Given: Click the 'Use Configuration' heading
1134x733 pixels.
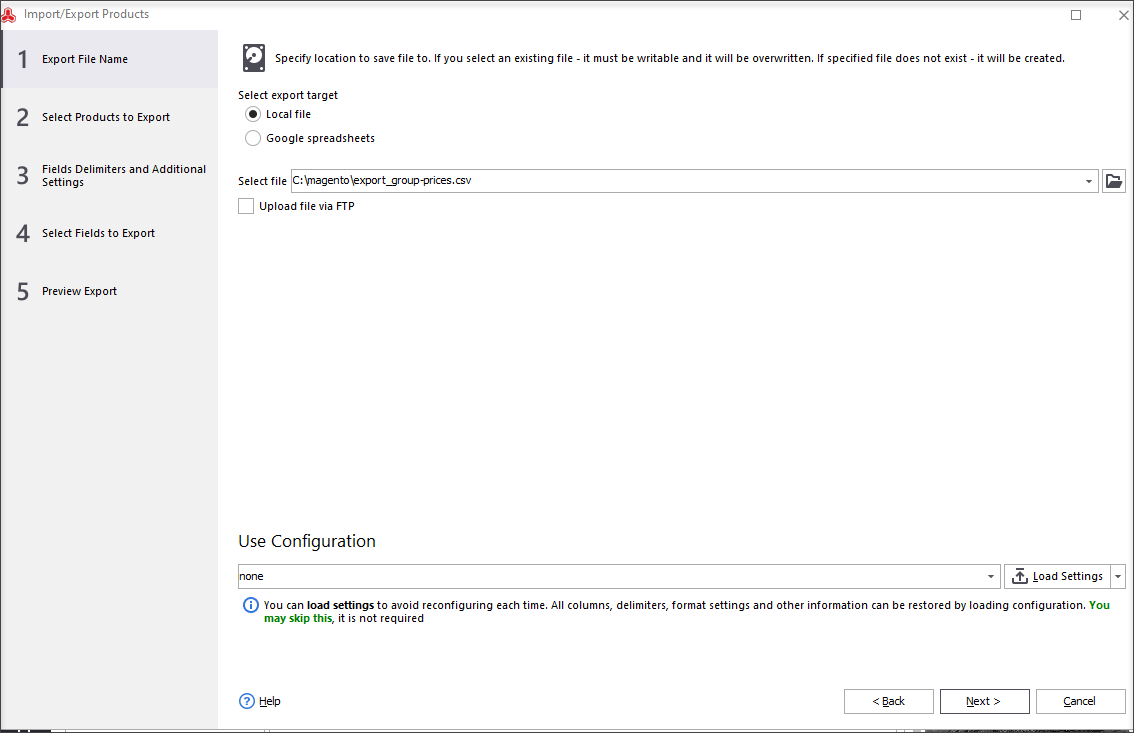Looking at the screenshot, I should [307, 541].
